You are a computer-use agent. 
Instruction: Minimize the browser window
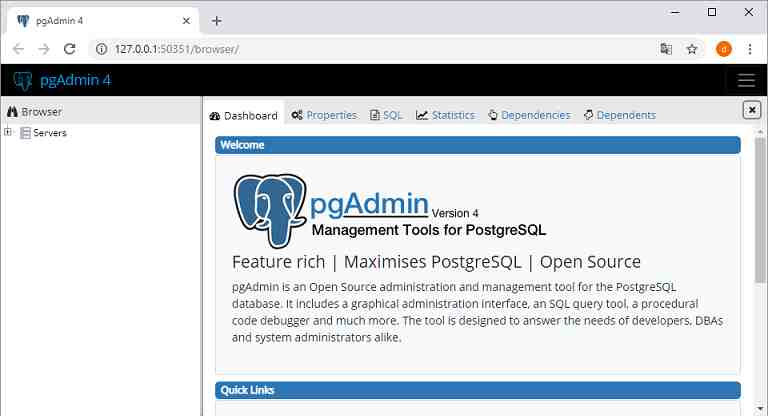click(675, 12)
